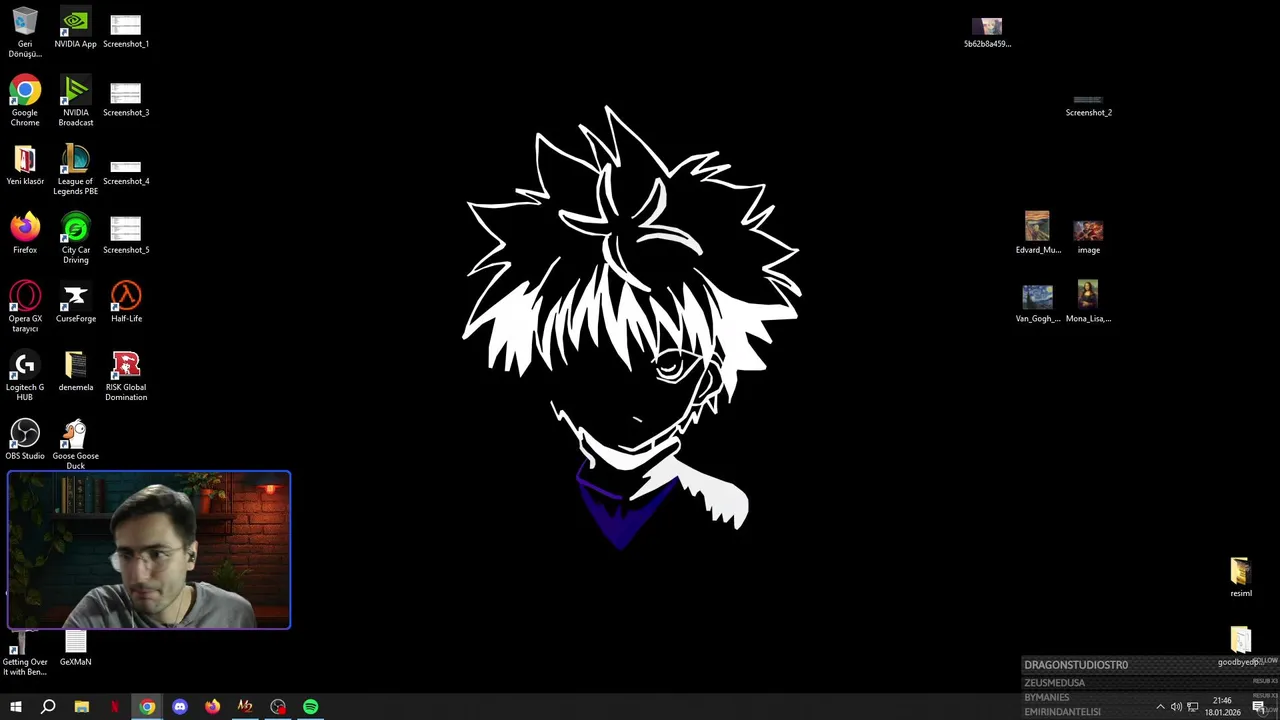Open the Mona_Lisa,... image file
This screenshot has width=1280, height=720.
pos(1088,302)
